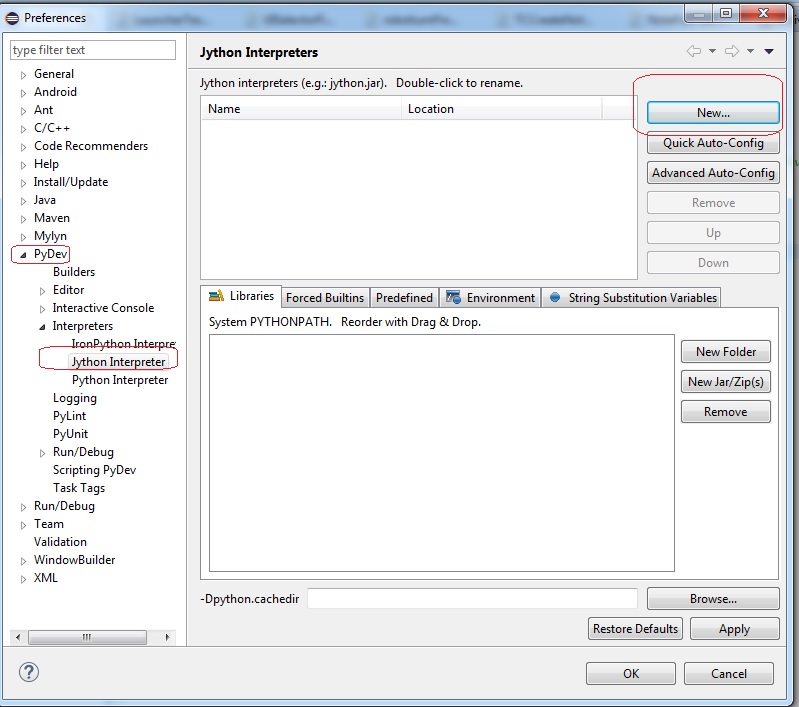Open Scripting PyDev page

coord(94,470)
